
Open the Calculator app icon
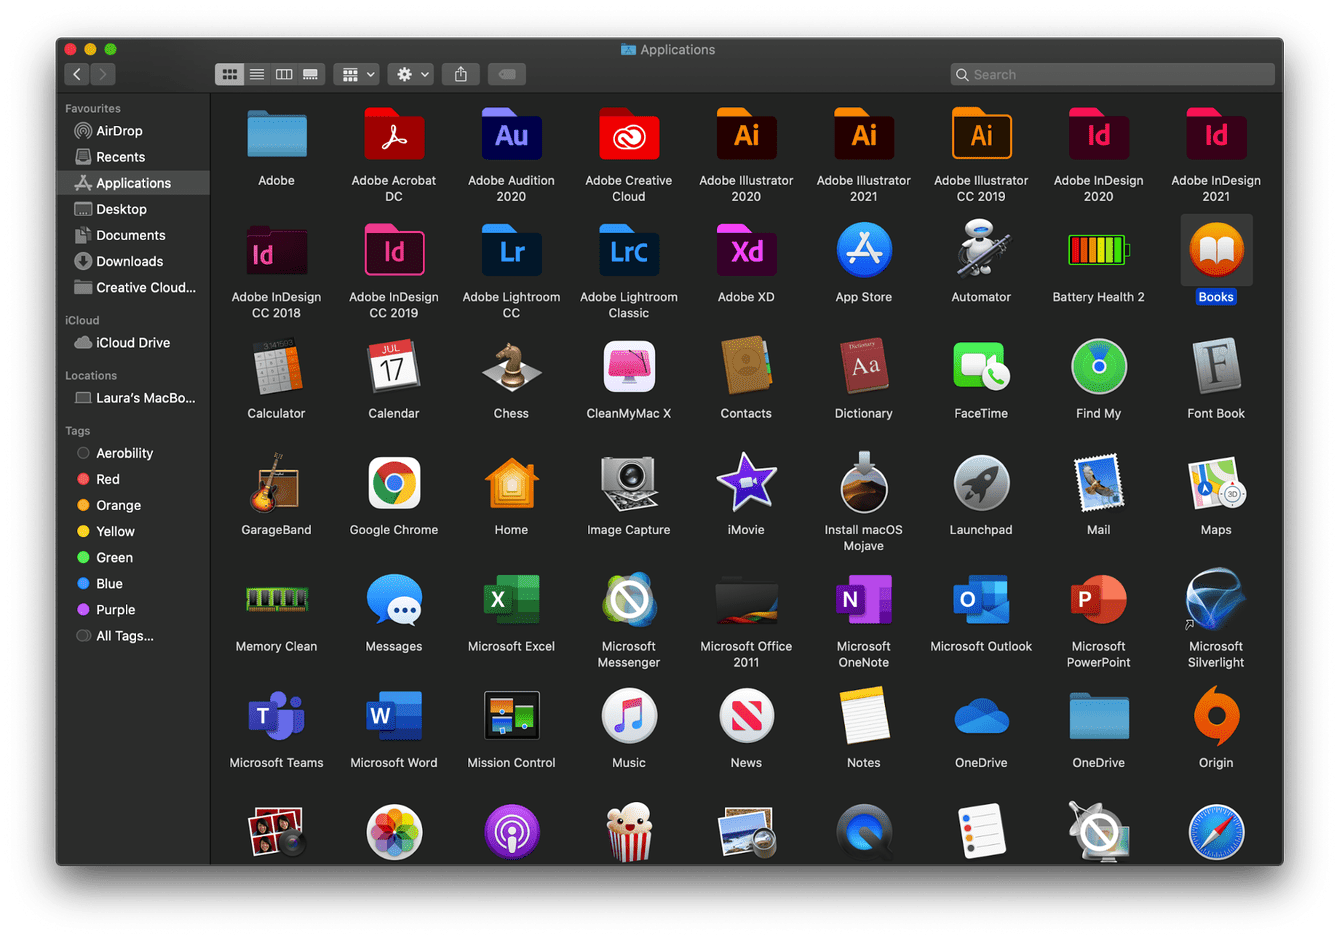pyautogui.click(x=276, y=367)
